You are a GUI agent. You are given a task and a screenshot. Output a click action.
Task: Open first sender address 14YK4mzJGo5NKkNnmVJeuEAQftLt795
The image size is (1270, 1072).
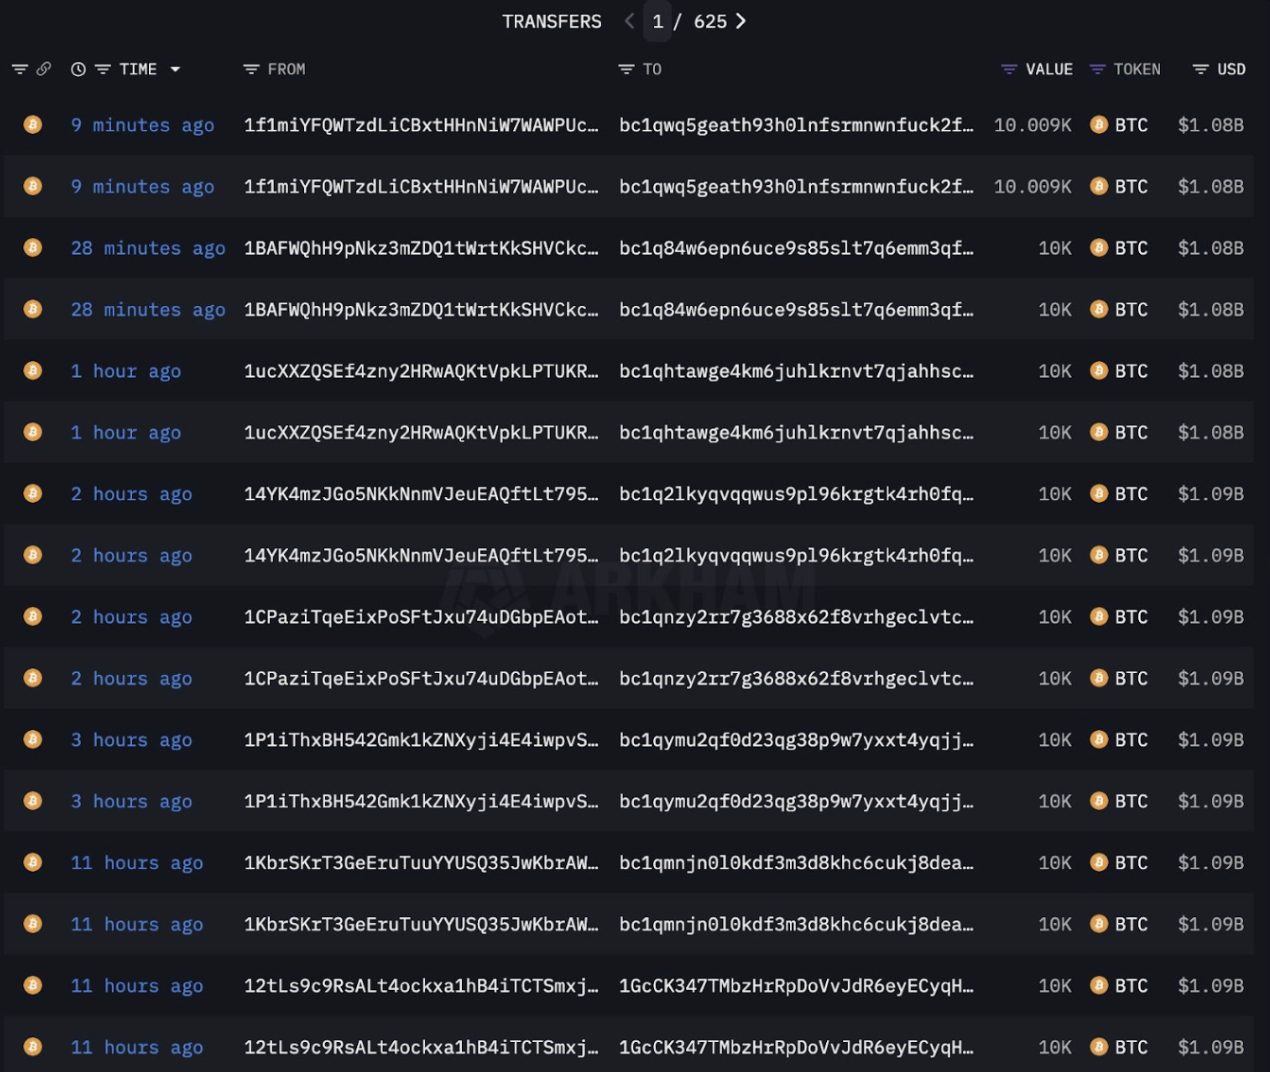pos(421,494)
